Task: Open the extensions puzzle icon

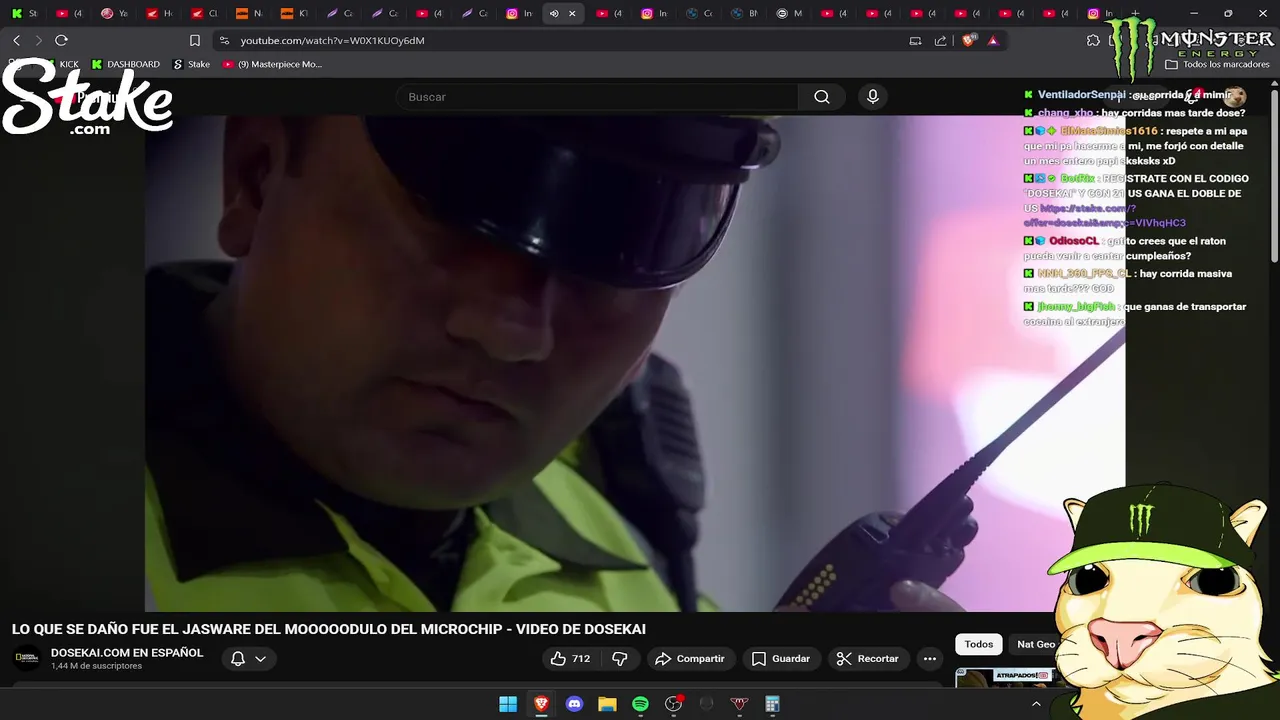Action: 1093,41
